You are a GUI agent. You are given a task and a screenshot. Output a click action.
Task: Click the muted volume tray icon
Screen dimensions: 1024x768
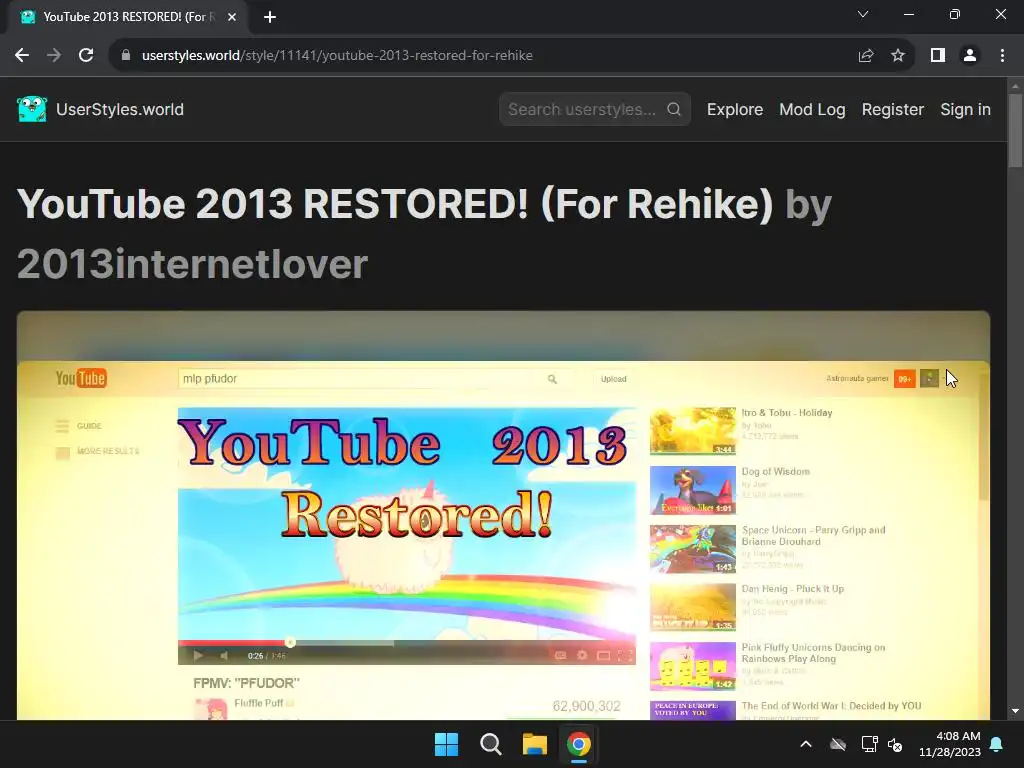[895, 744]
